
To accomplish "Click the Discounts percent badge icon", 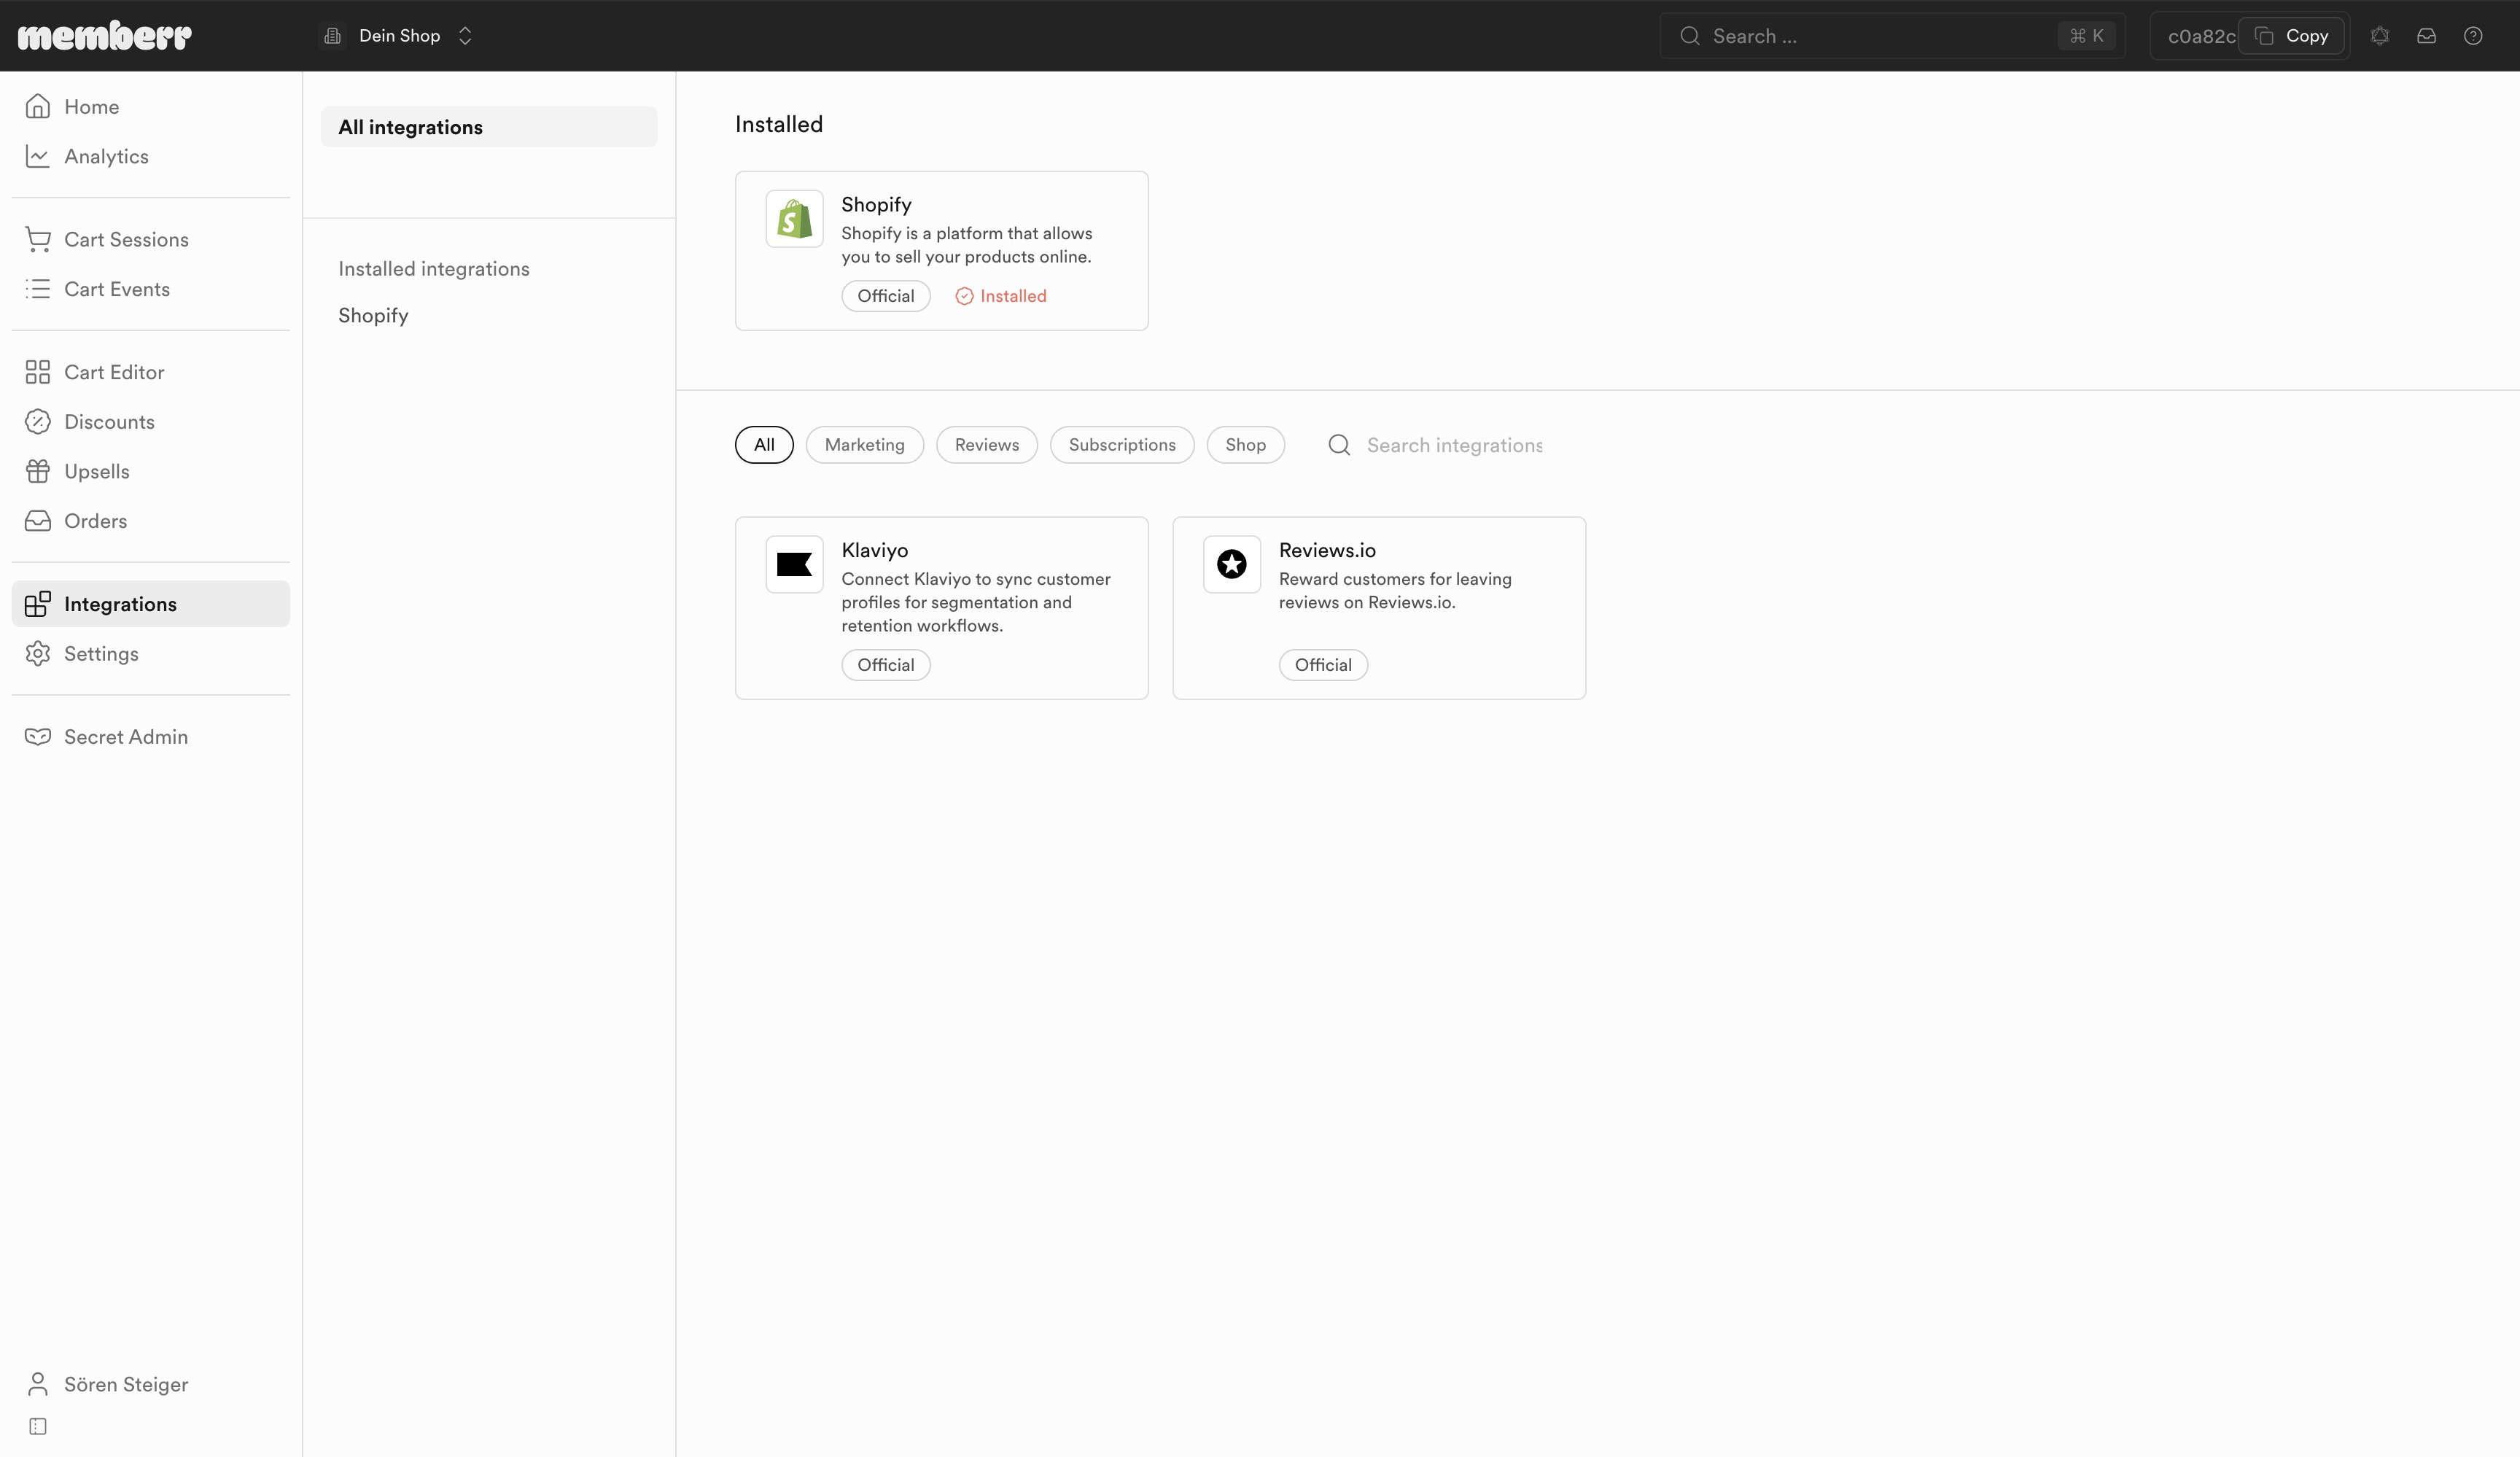I will click(38, 422).
